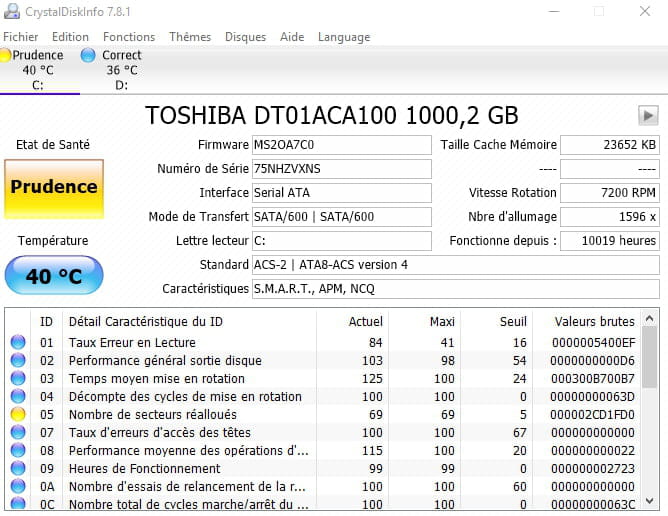Click raw value 000300B700B7
668x516 pixels.
coord(593,378)
